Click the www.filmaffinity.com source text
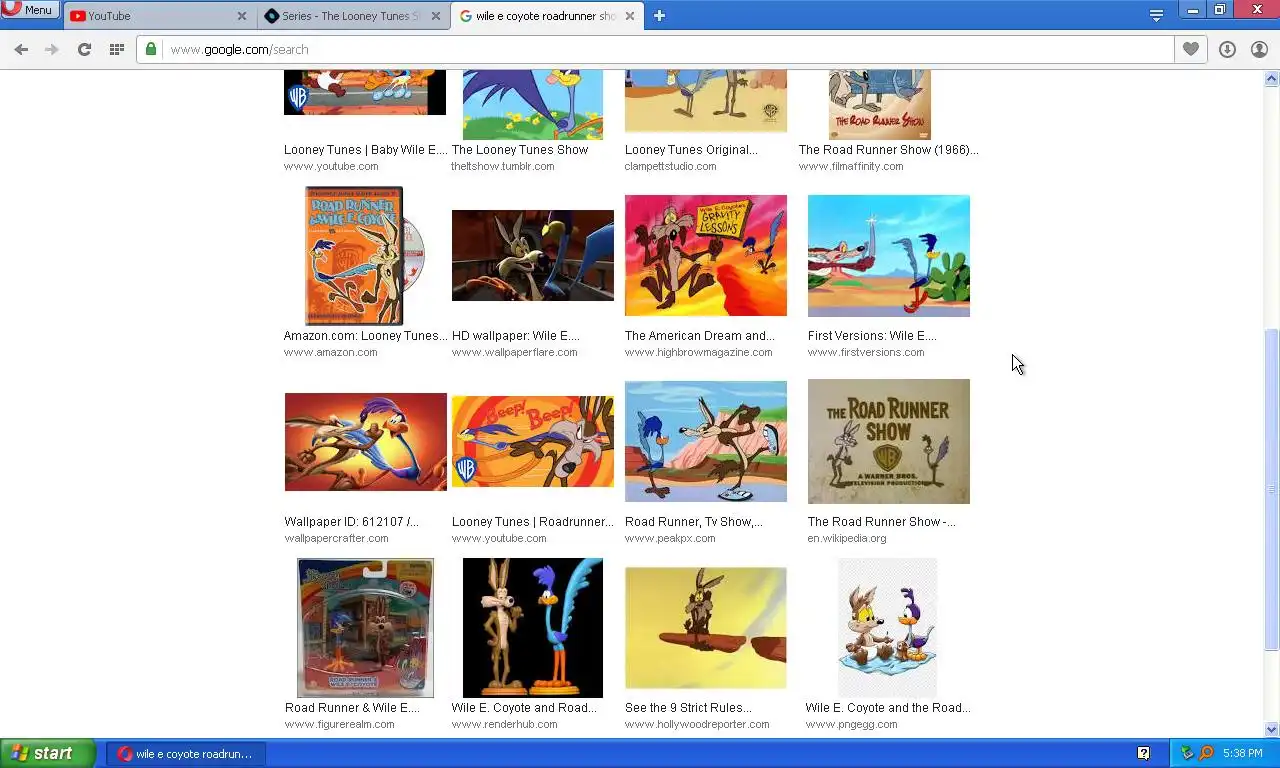This screenshot has width=1280, height=768. point(851,166)
